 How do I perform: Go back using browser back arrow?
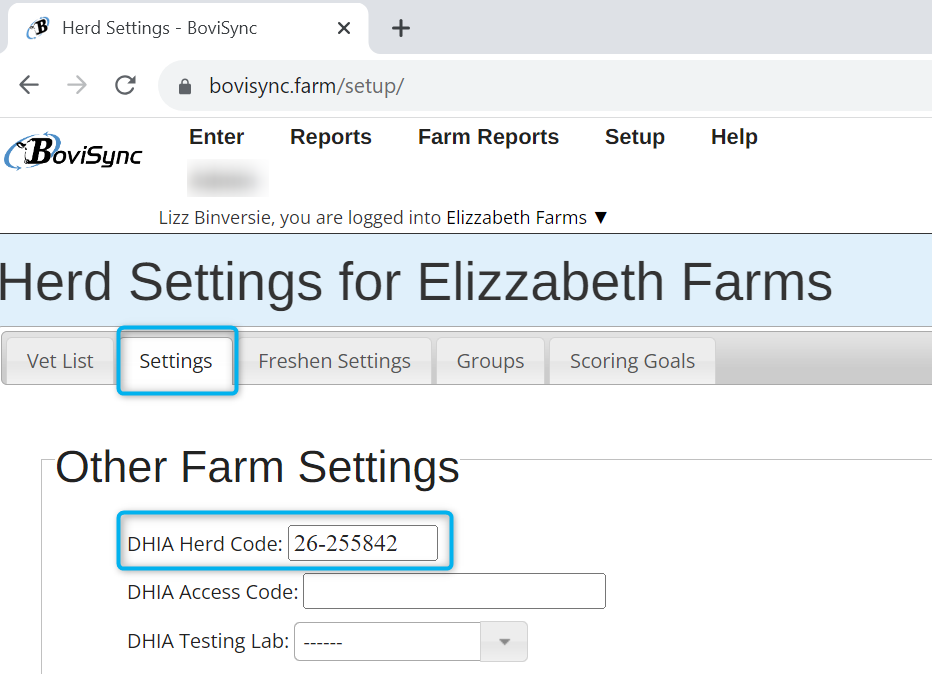(29, 86)
